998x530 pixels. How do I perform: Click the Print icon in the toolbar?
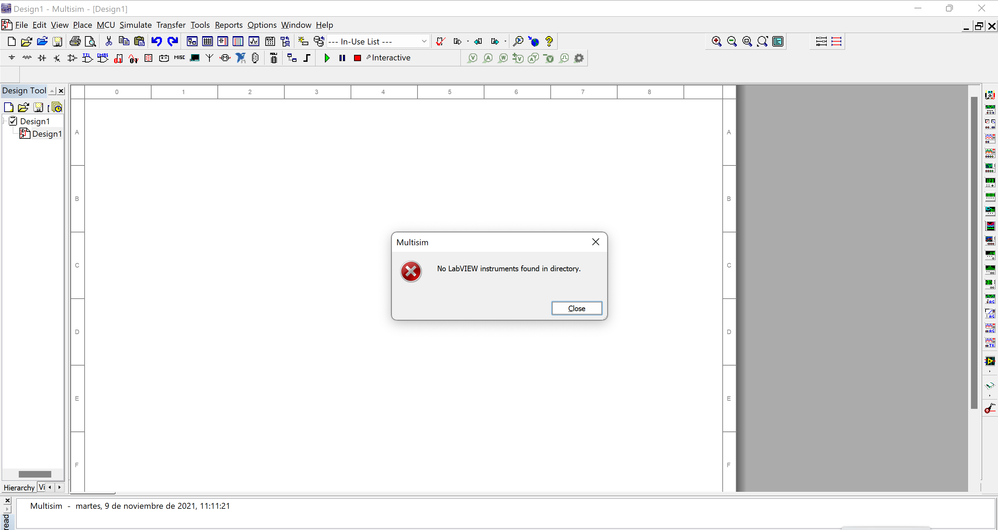pos(74,41)
